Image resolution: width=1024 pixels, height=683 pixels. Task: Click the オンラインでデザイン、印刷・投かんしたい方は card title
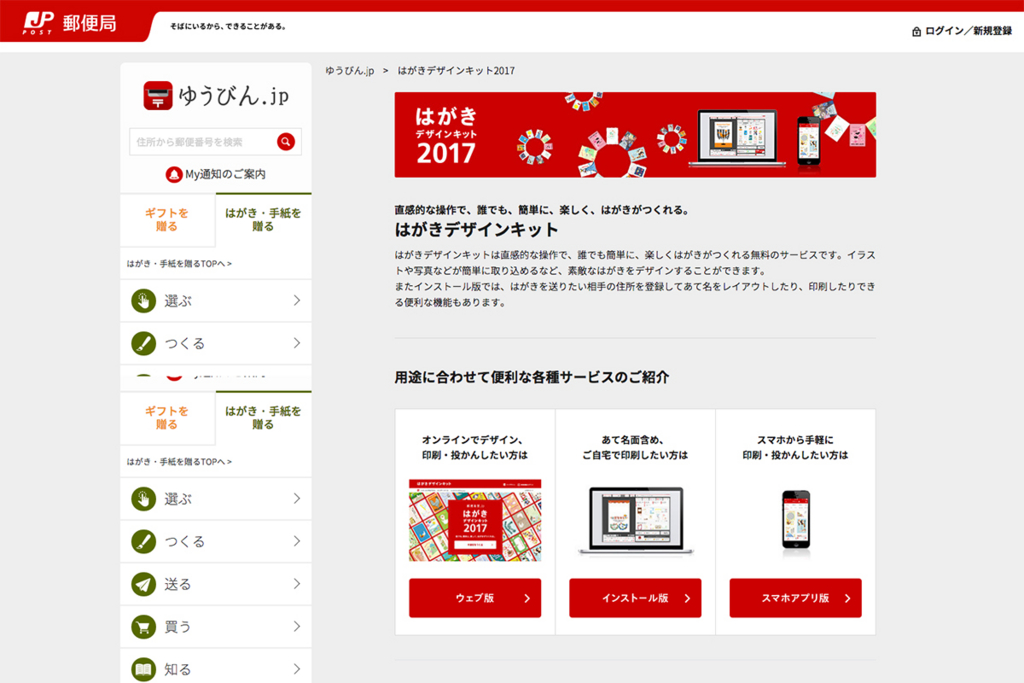[x=475, y=447]
